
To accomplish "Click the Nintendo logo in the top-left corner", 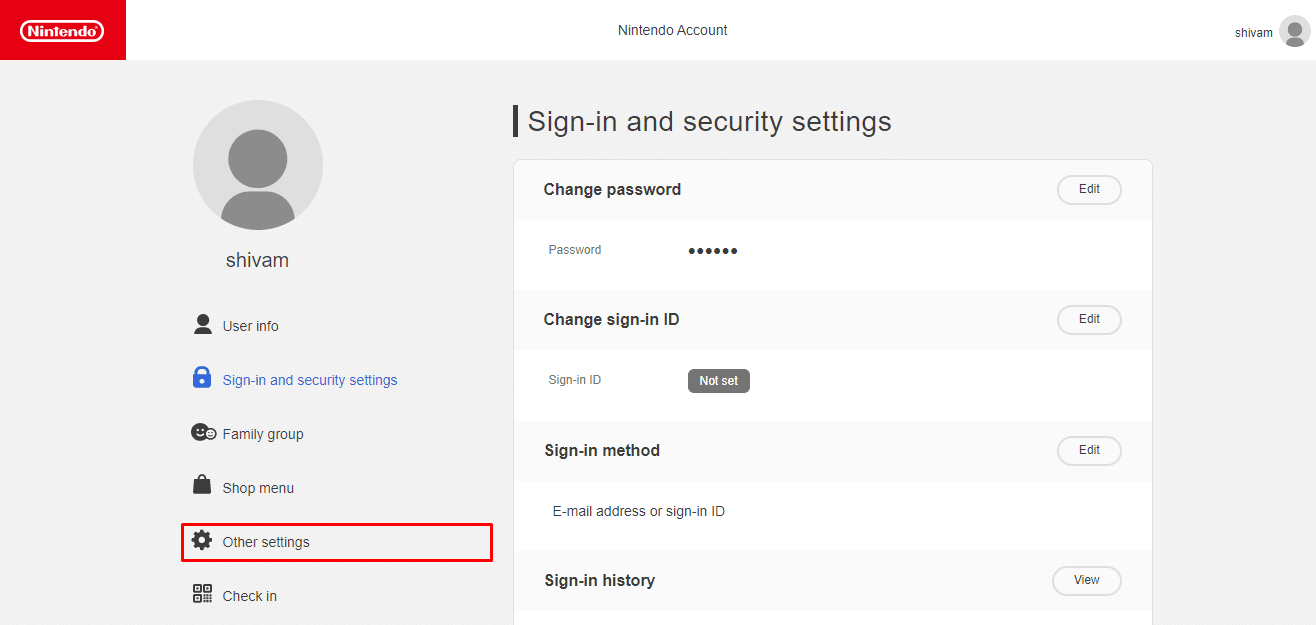I will 62,30.
